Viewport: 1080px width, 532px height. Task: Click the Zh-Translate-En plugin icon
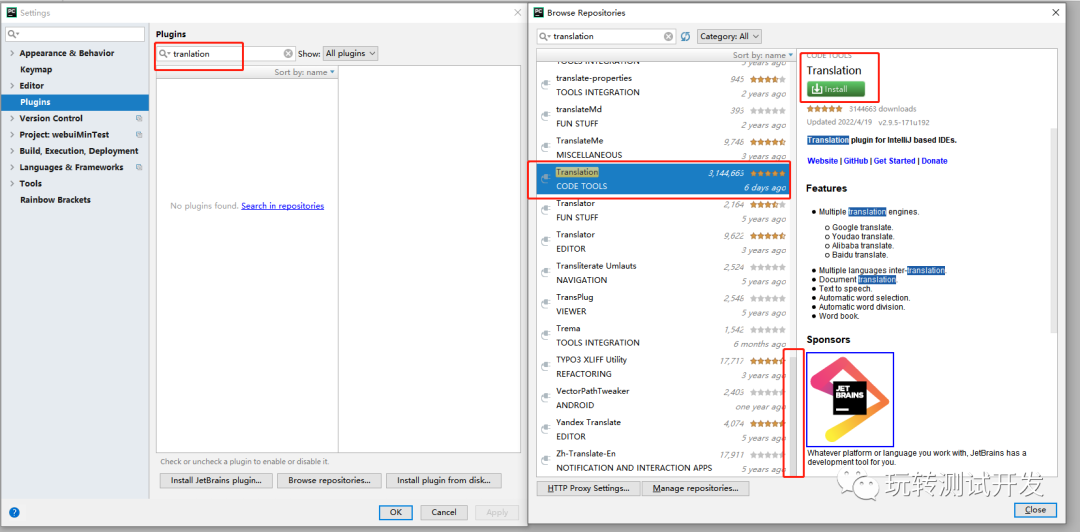pos(545,460)
